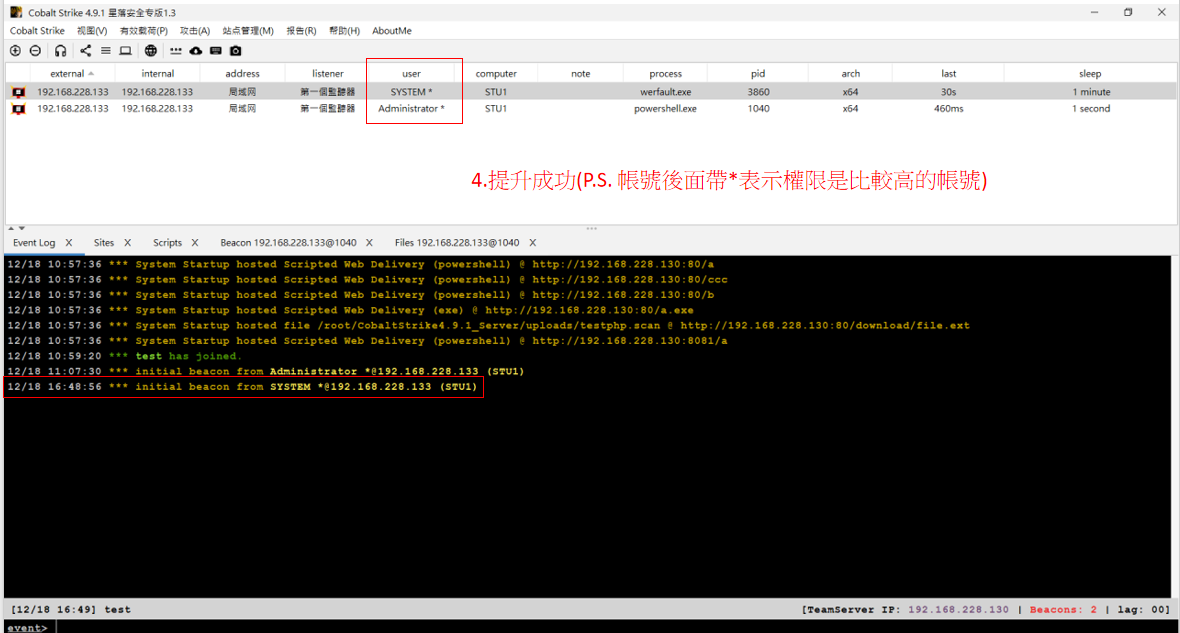Show credentials via the password dots icon
Screen dimensions: 1180x633
175,51
